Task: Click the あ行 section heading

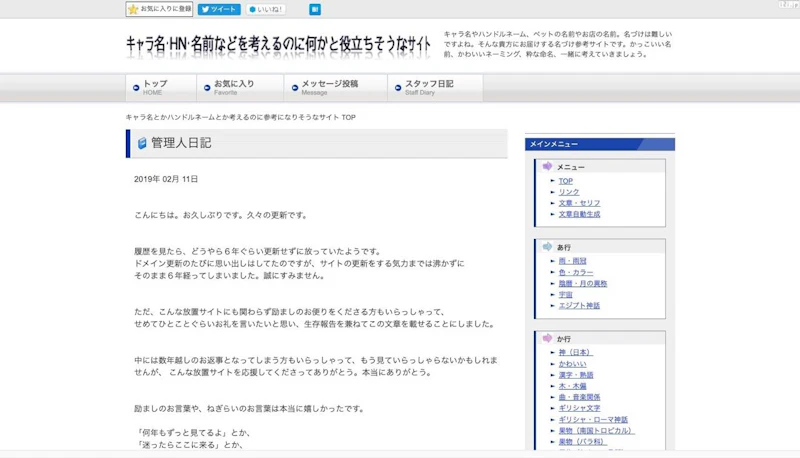Action: (x=564, y=247)
